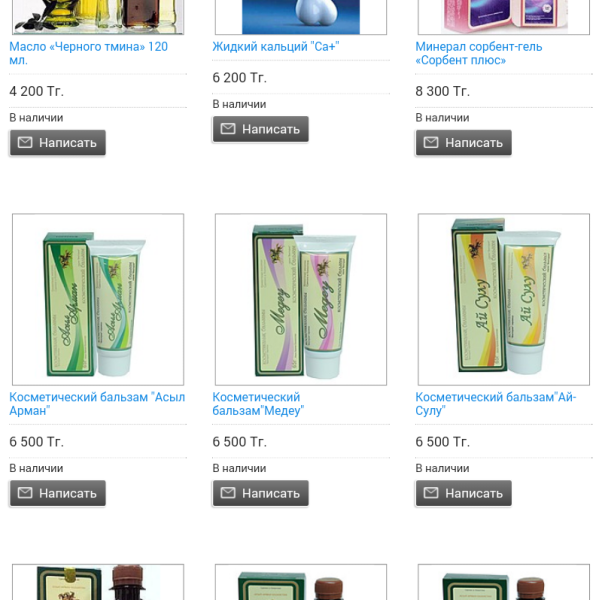The height and width of the screenshot is (600, 602).
Task: Click envelope icon under Сорбент плюс
Action: pos(431,142)
